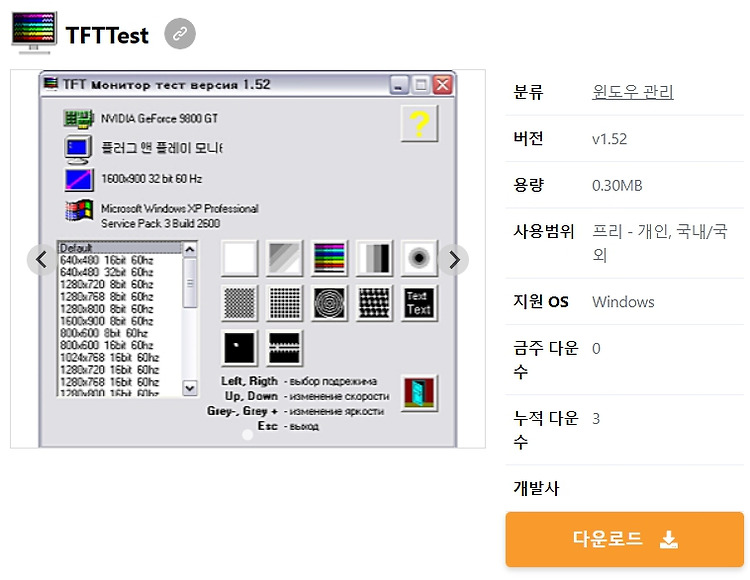
Task: Click the blue monitor icon
Action: pos(78,149)
